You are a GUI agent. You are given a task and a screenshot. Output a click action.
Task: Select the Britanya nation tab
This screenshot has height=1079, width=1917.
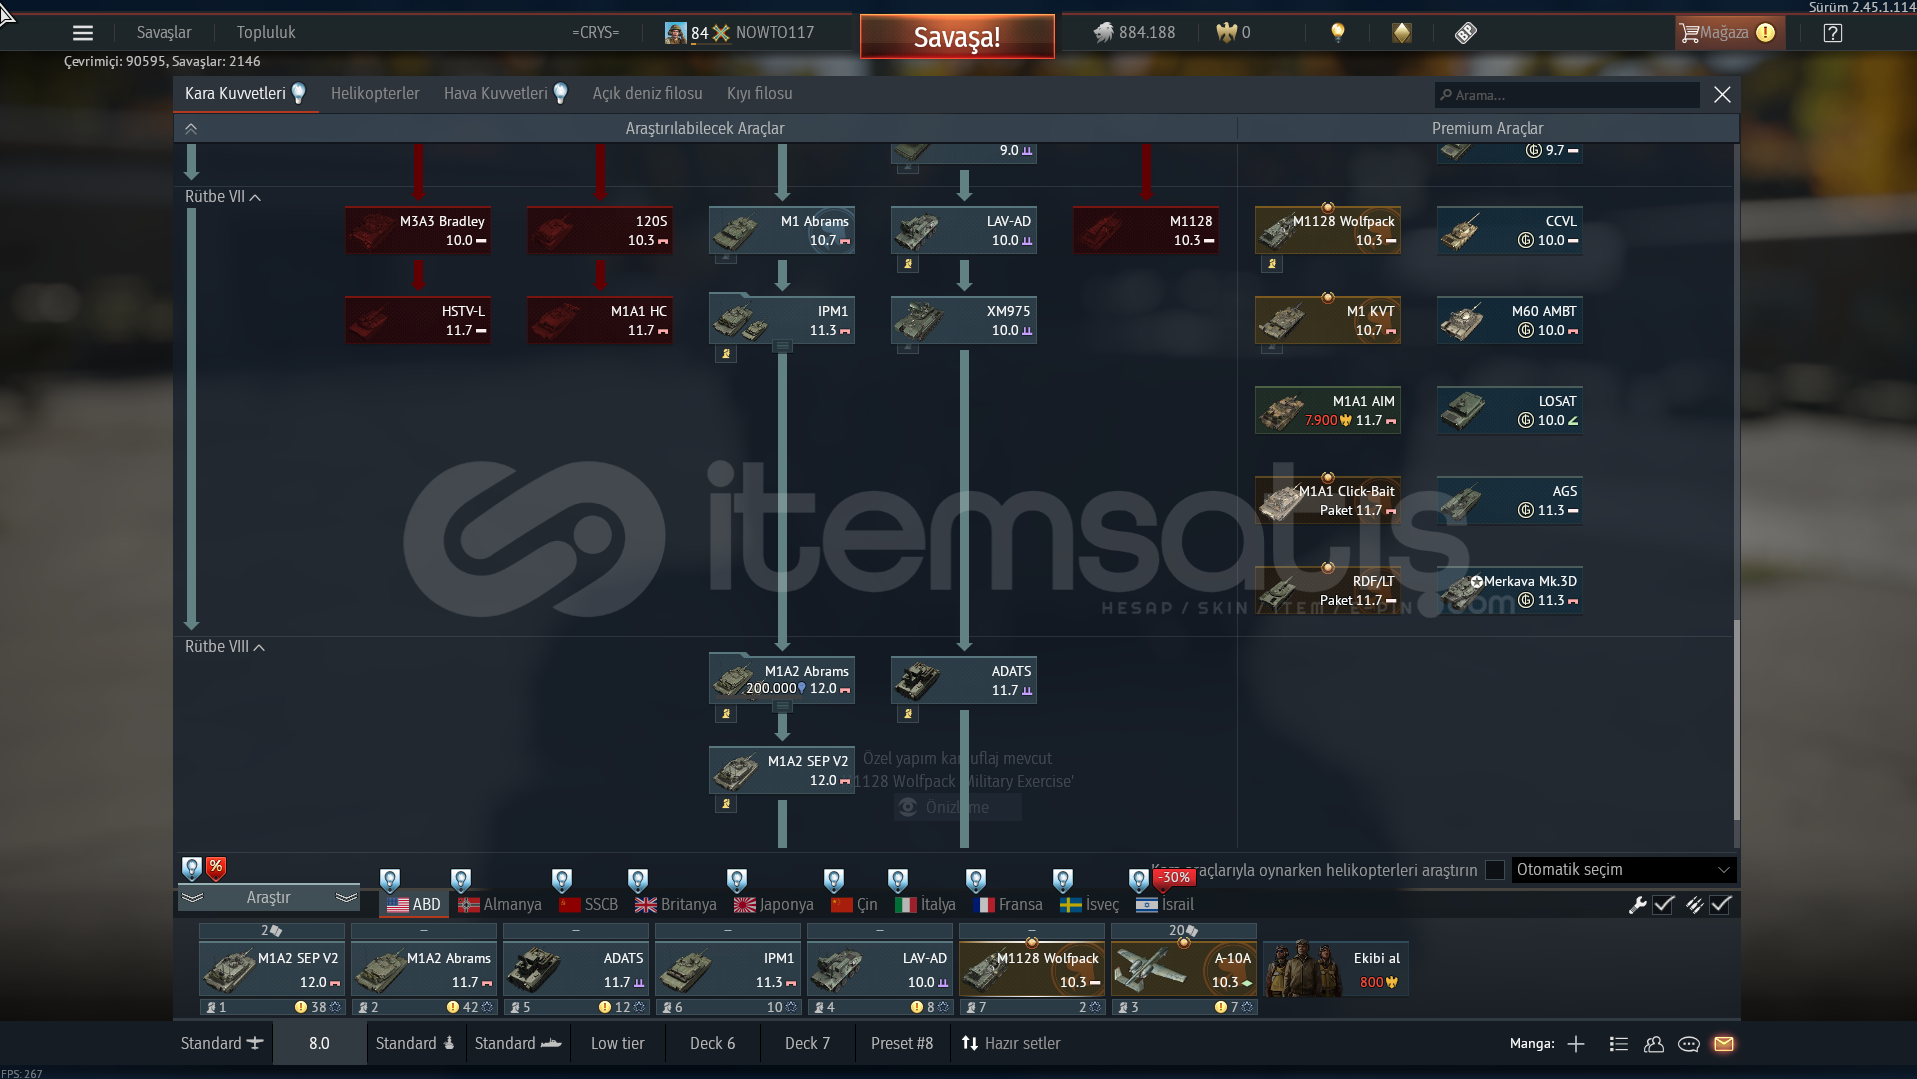pos(676,904)
